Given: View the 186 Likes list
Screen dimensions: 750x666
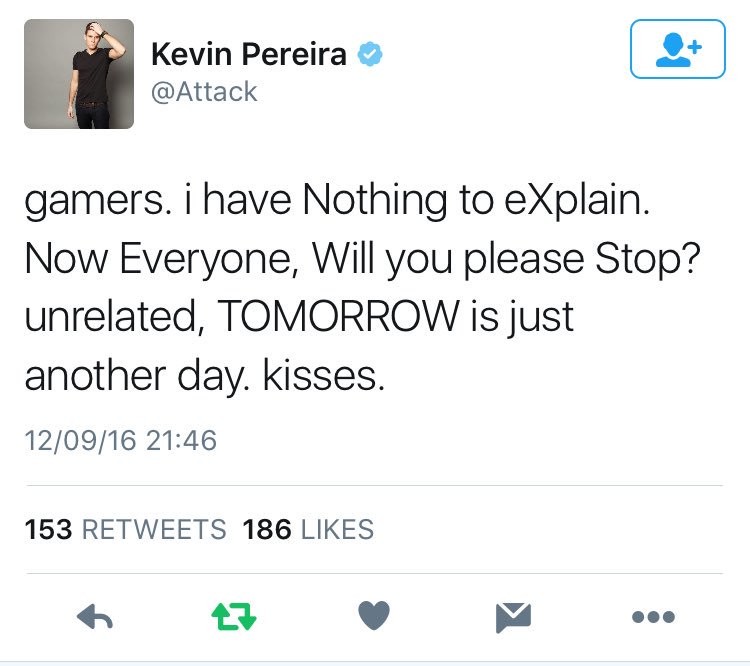Looking at the screenshot, I should [x=309, y=530].
